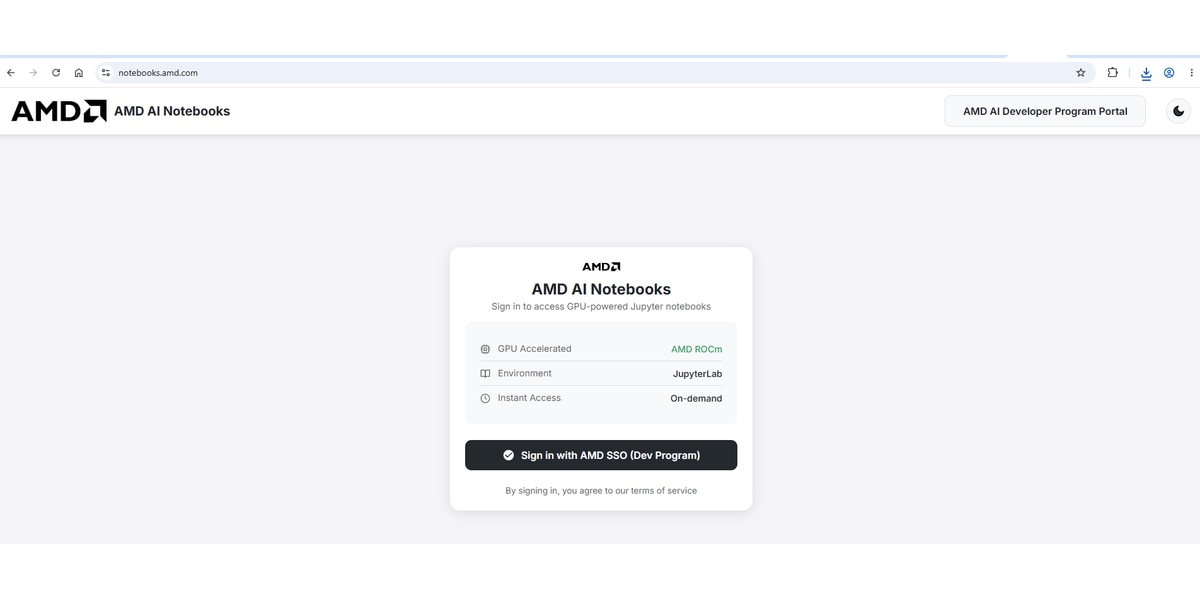Click the Instant Access clock icon
This screenshot has width=1200, height=600.
click(485, 398)
